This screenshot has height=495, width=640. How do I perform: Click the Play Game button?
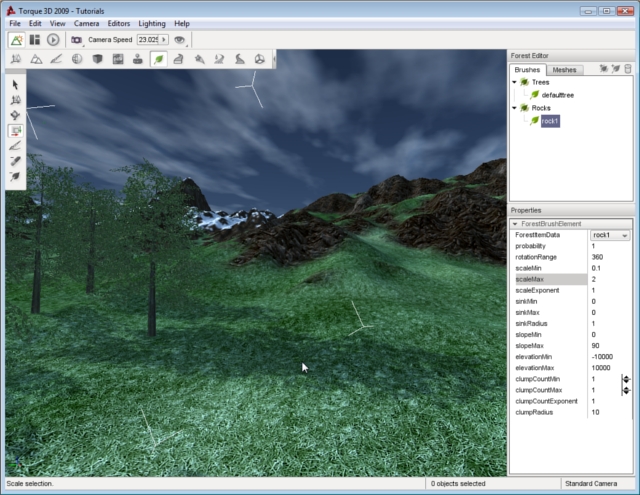(x=53, y=40)
